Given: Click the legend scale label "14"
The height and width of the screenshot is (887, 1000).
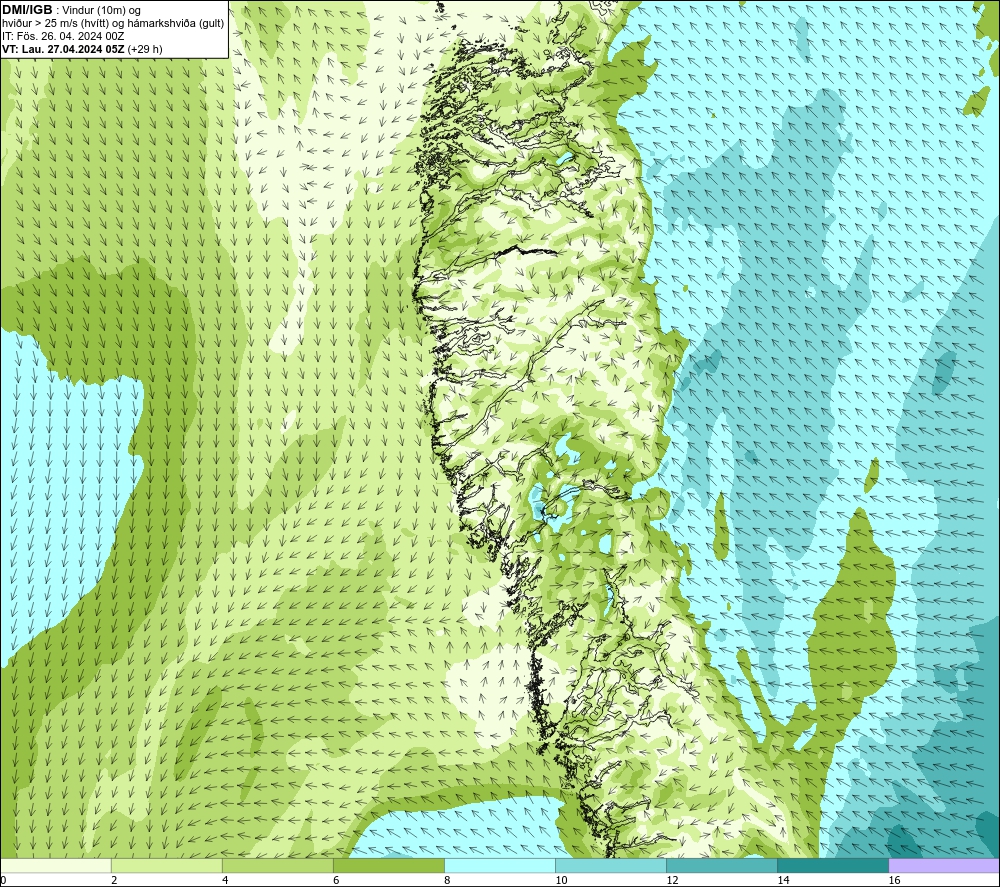Looking at the screenshot, I should tap(783, 881).
